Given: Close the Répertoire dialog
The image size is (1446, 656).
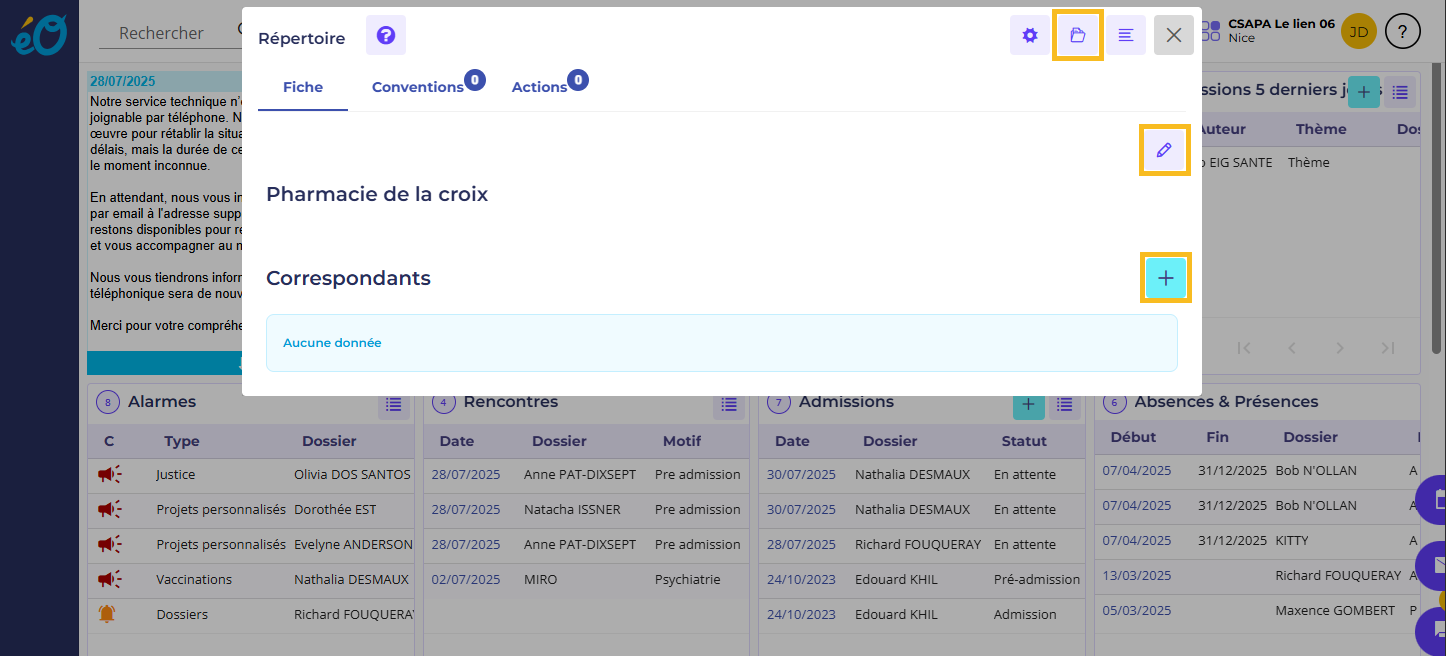Looking at the screenshot, I should 1174,36.
